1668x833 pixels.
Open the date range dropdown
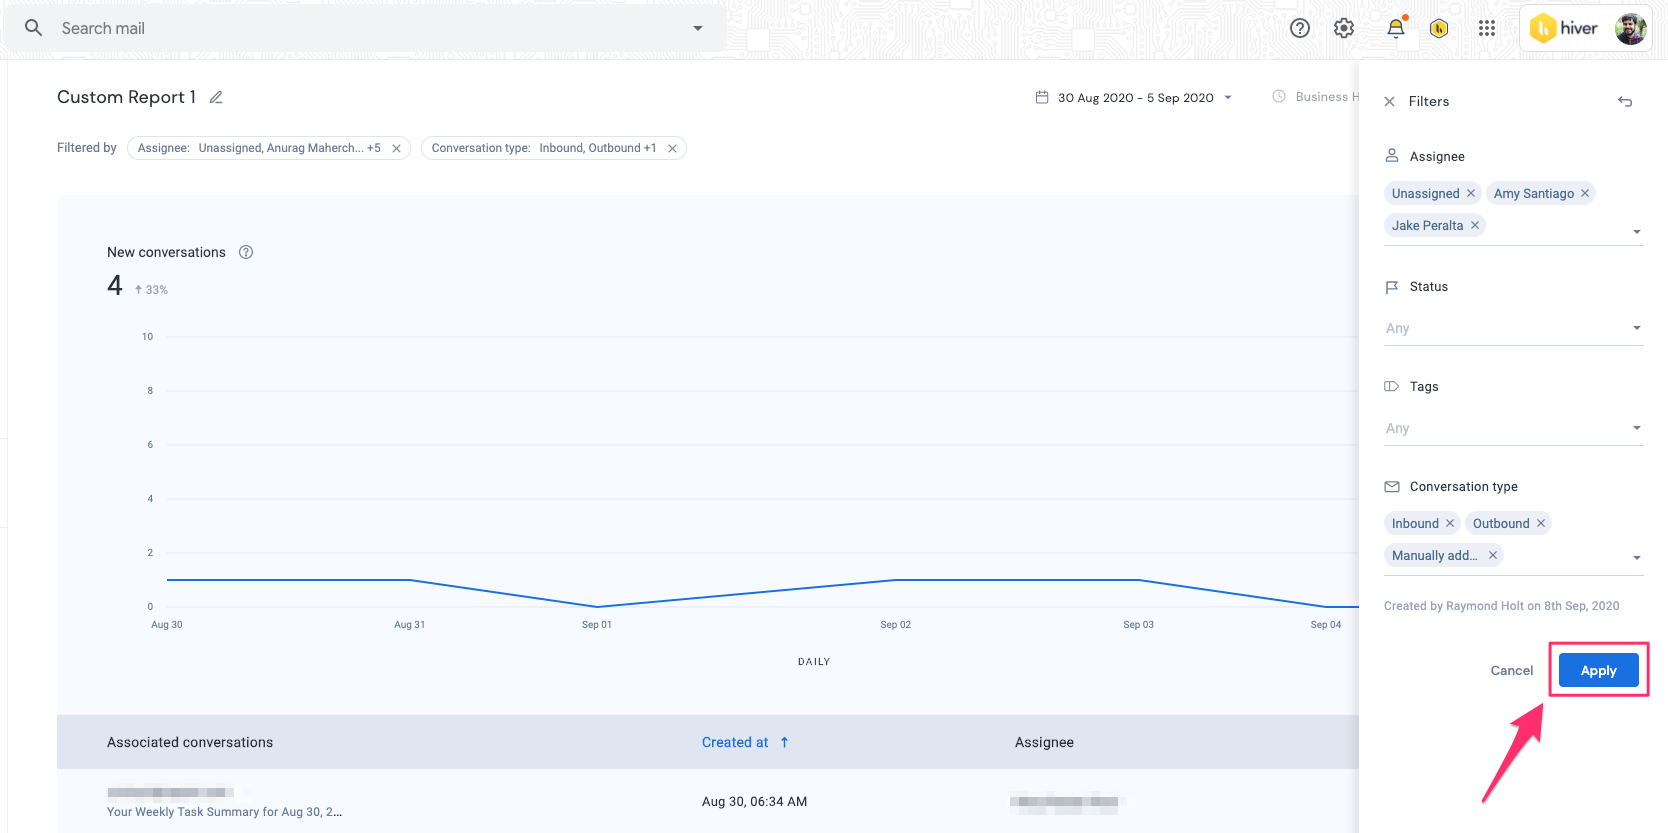(x=1228, y=97)
